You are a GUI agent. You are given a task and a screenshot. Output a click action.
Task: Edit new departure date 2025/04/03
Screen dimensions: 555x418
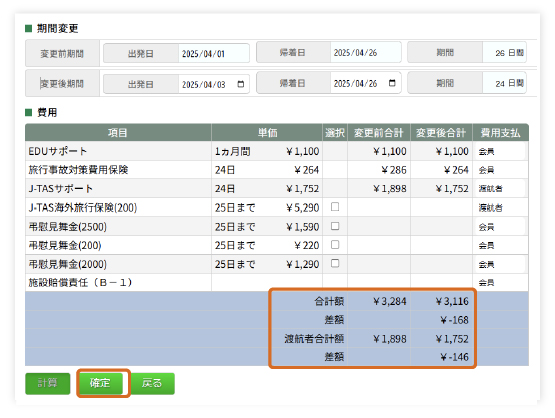[214, 84]
